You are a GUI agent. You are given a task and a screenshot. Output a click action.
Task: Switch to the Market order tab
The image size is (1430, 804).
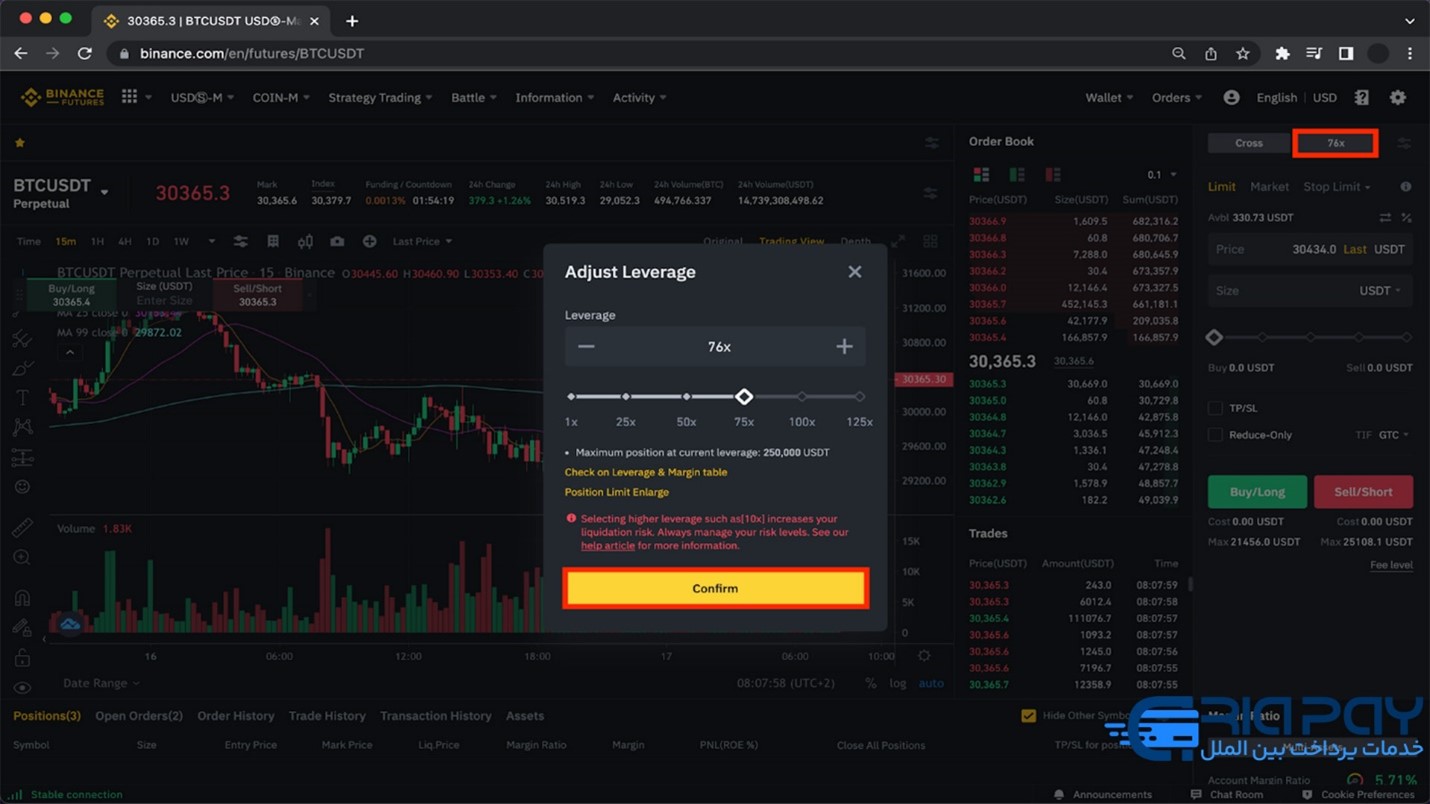click(x=1269, y=187)
